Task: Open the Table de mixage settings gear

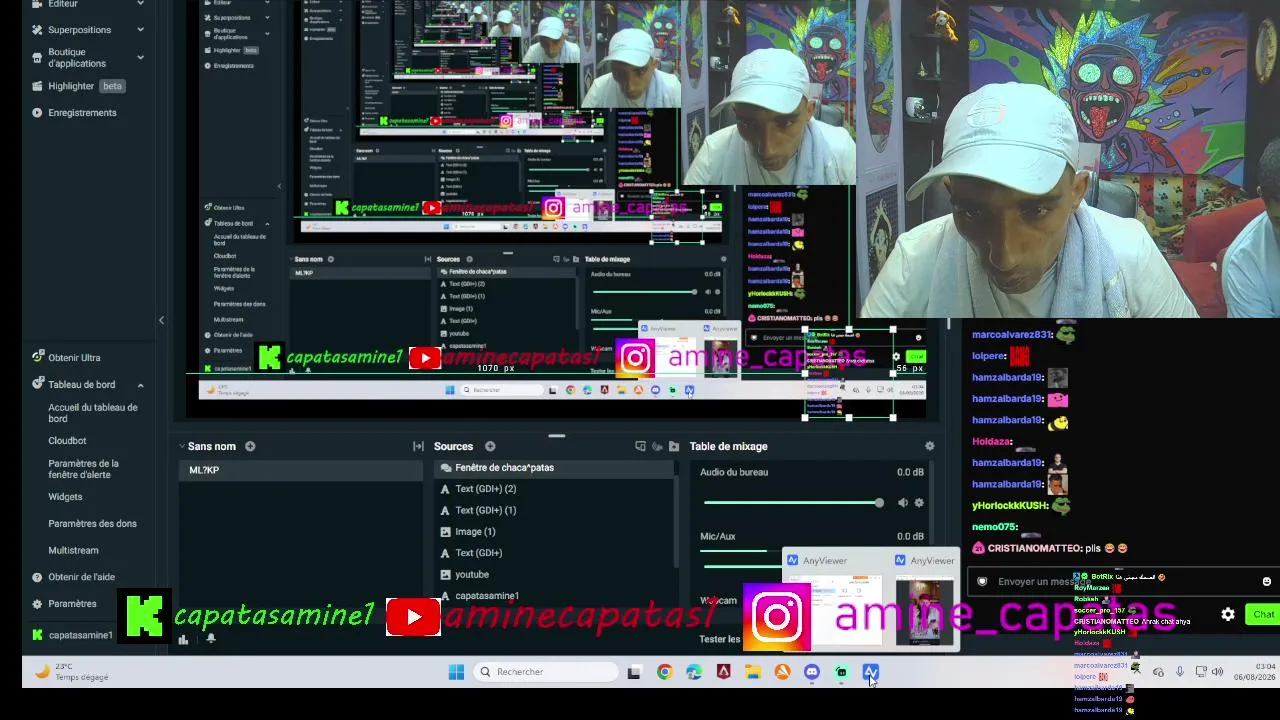Action: pyautogui.click(x=930, y=447)
